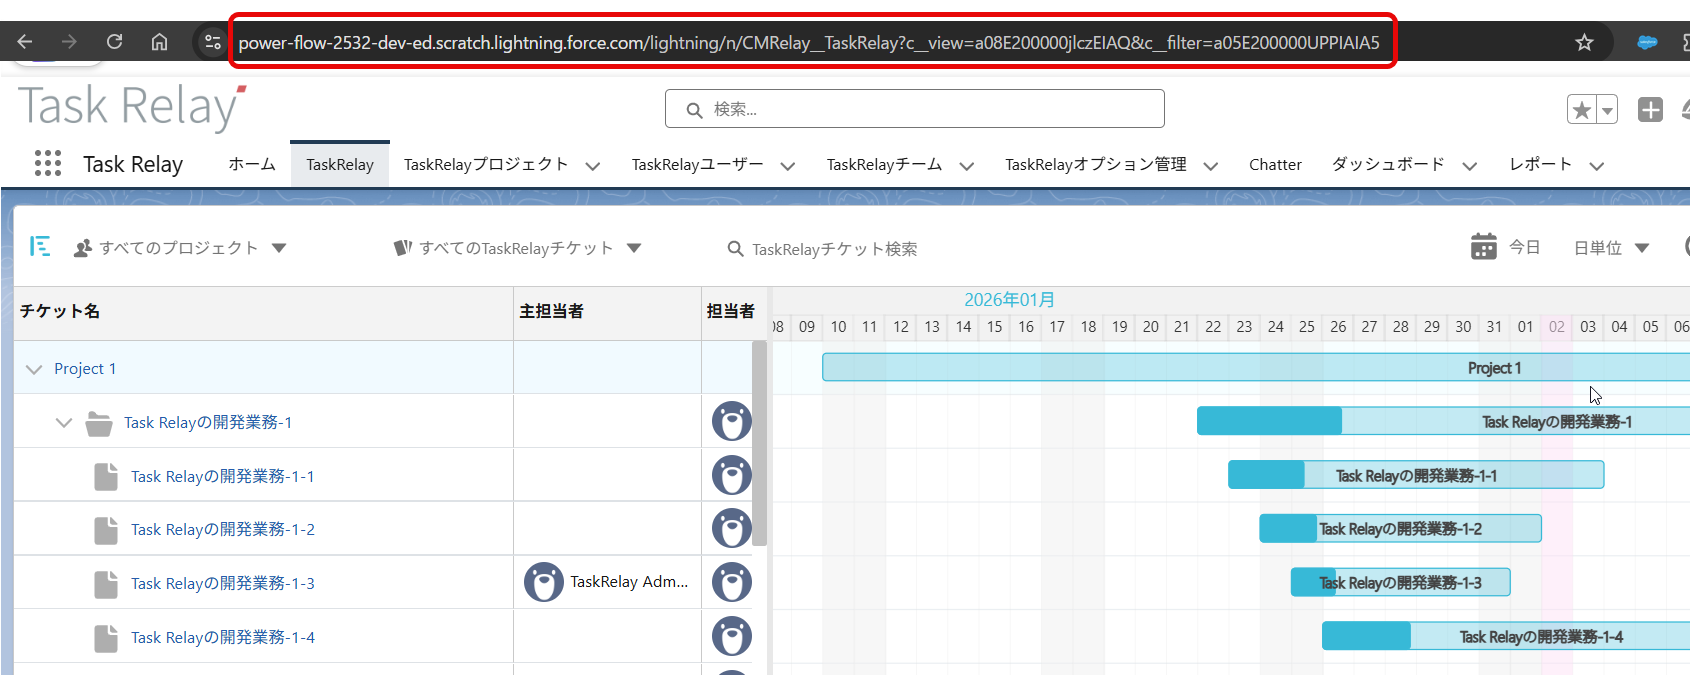
Task: Open the Project 1 link
Action: coord(85,369)
